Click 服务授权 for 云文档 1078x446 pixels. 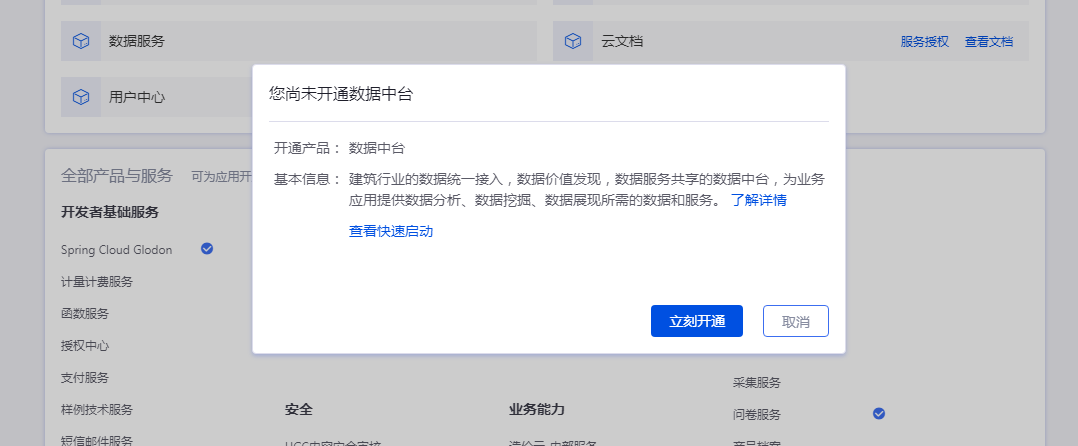924,42
